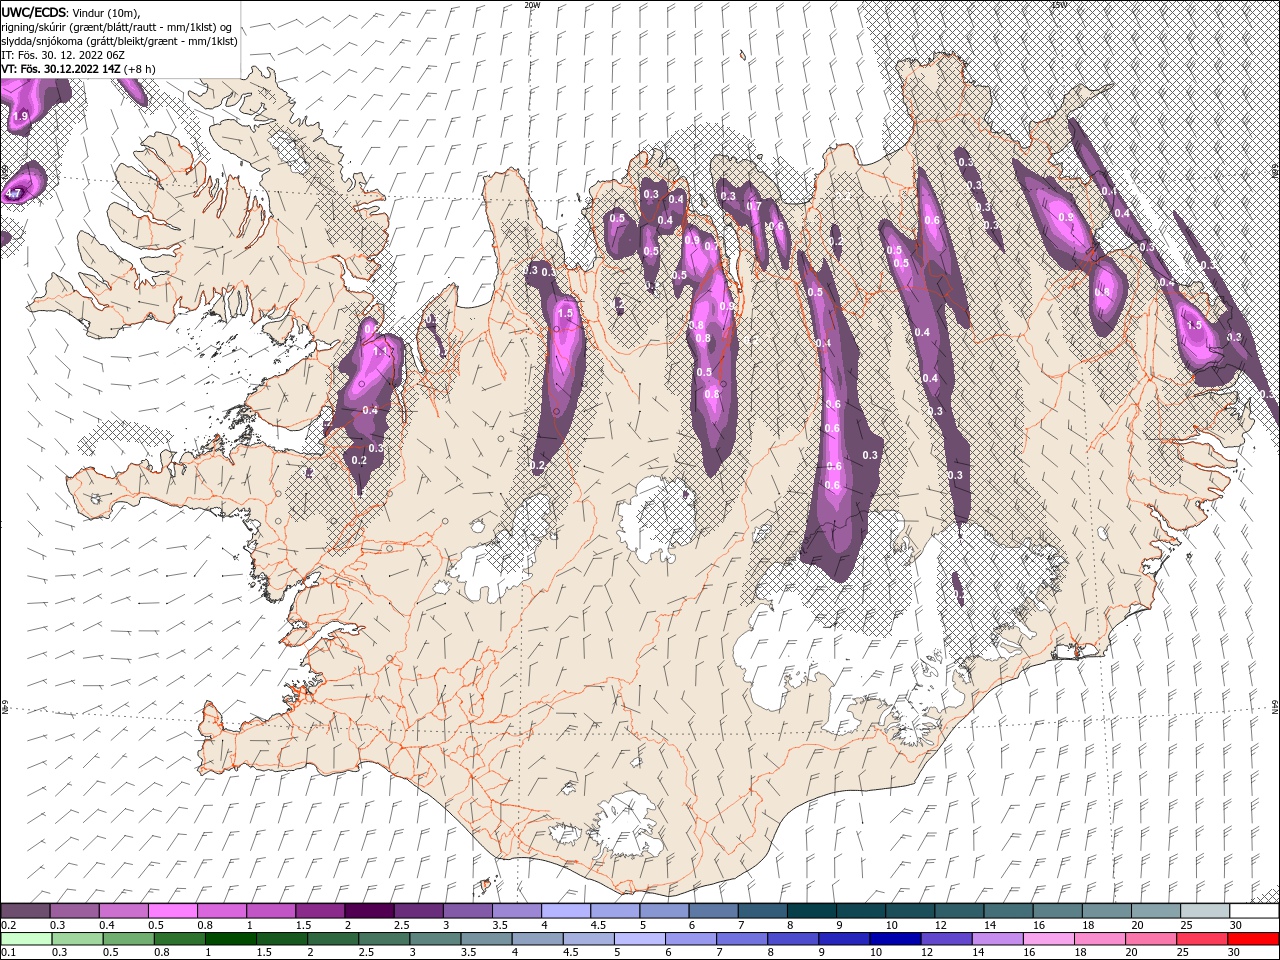The width and height of the screenshot is (1280, 960).
Task: Click the '1.1' snowfall value on the map
Action: coord(380,352)
